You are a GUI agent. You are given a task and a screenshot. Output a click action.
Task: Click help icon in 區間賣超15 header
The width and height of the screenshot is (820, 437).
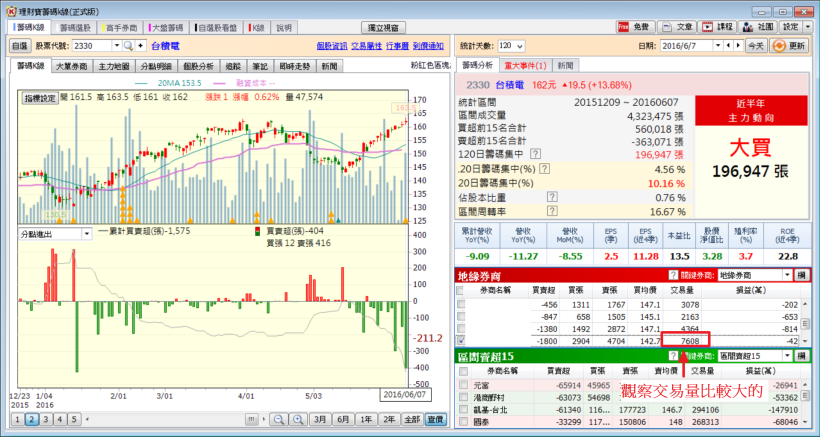pyautogui.click(x=674, y=356)
